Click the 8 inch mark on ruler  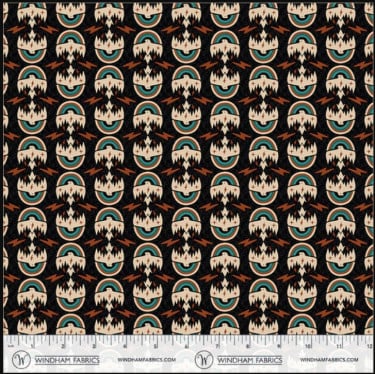(x=248, y=346)
